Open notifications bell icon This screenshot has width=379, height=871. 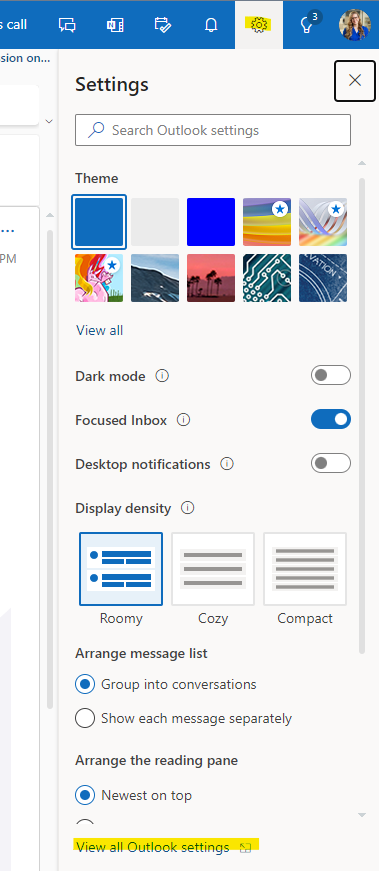[x=211, y=25]
